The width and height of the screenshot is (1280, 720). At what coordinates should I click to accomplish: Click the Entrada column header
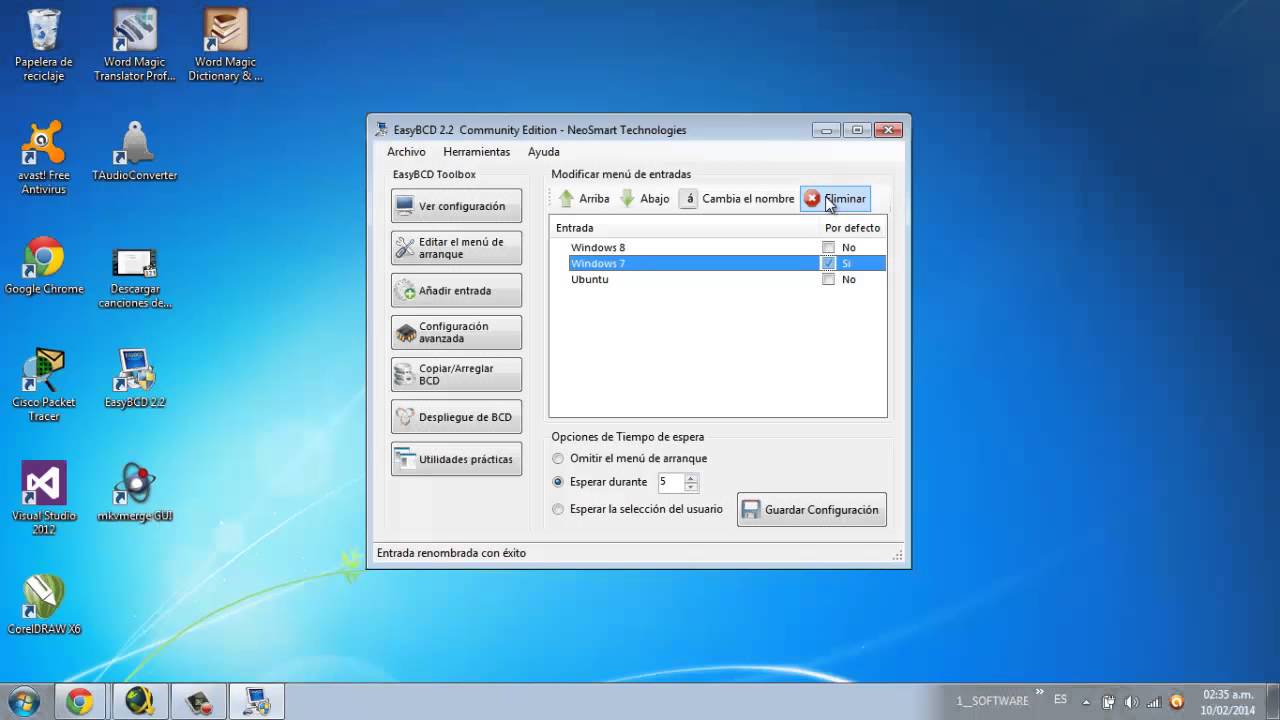(x=685, y=228)
